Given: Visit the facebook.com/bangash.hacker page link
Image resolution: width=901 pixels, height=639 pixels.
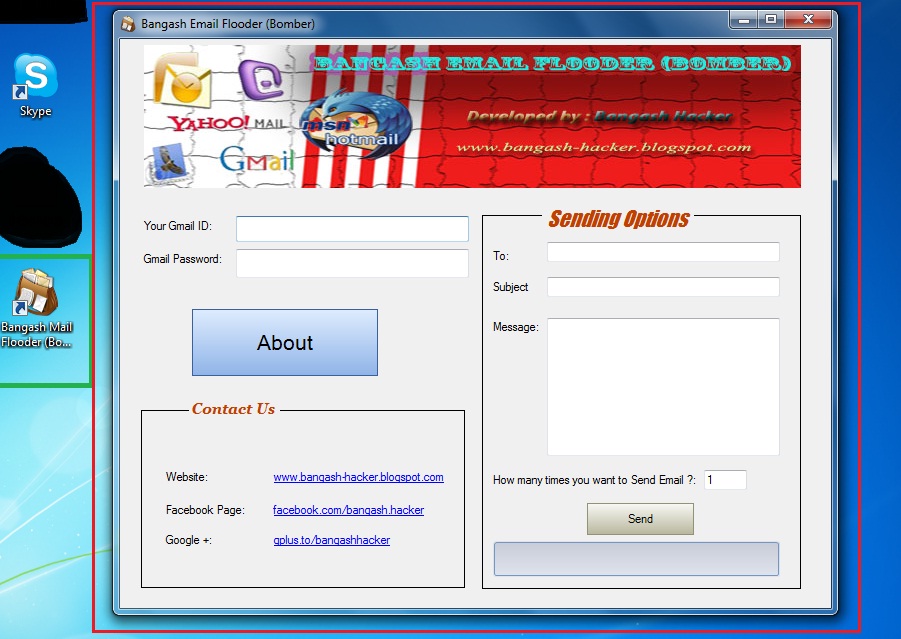Looking at the screenshot, I should pyautogui.click(x=348, y=509).
